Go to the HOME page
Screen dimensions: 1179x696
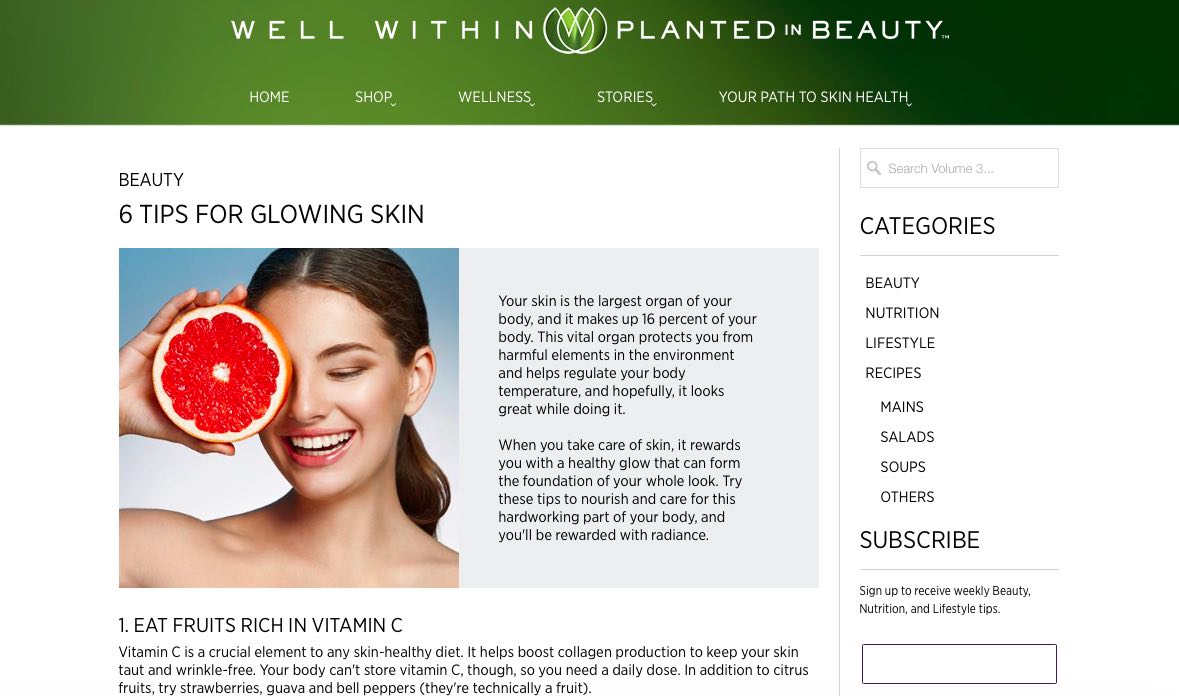(x=269, y=97)
